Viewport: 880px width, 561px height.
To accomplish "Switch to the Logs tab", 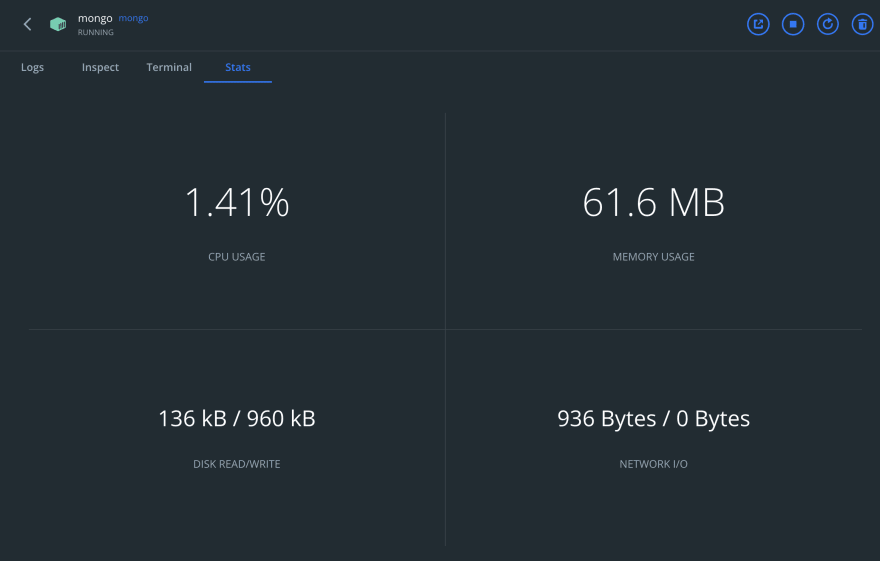I will [32, 67].
